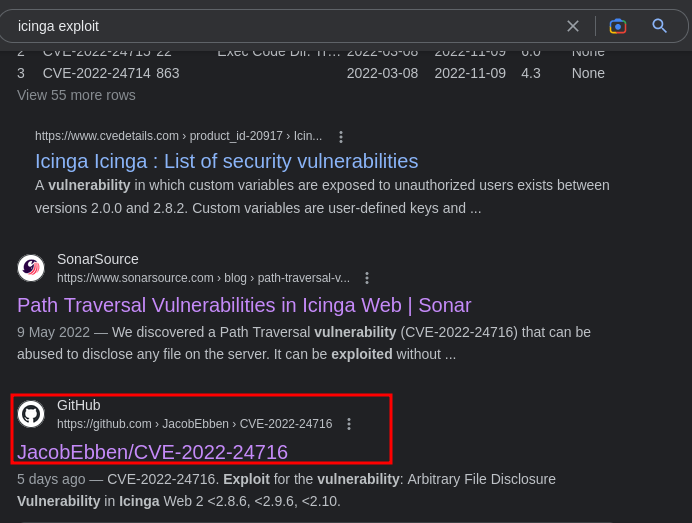Select 2022-03-08 date in row 3

[382, 73]
